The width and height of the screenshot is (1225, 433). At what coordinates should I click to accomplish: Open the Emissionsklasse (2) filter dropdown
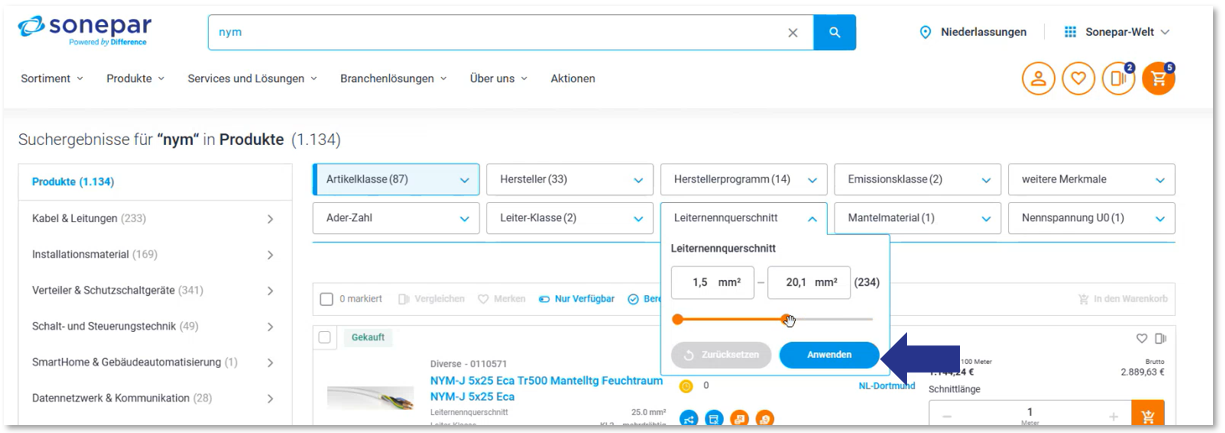(x=918, y=180)
